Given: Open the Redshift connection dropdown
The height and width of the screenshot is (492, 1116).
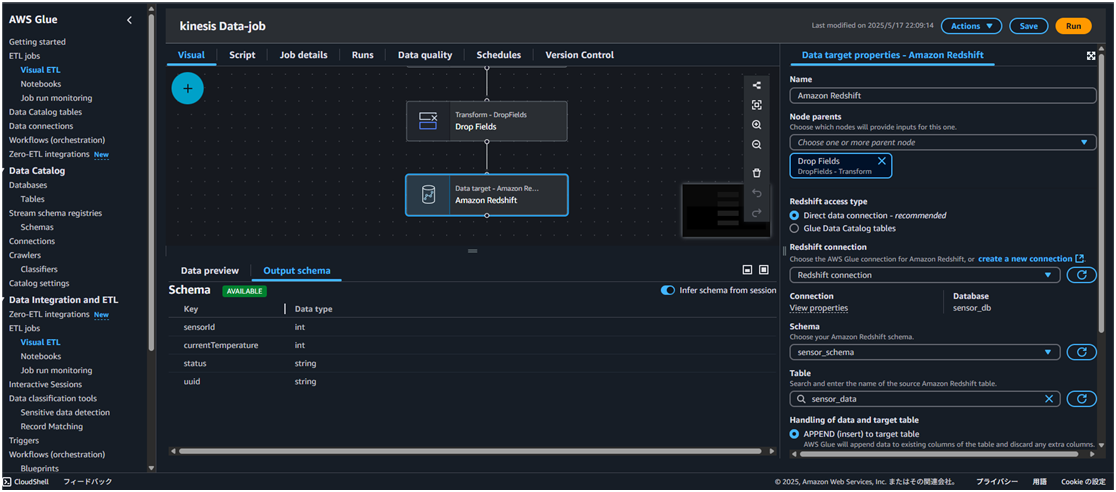Looking at the screenshot, I should click(x=925, y=275).
